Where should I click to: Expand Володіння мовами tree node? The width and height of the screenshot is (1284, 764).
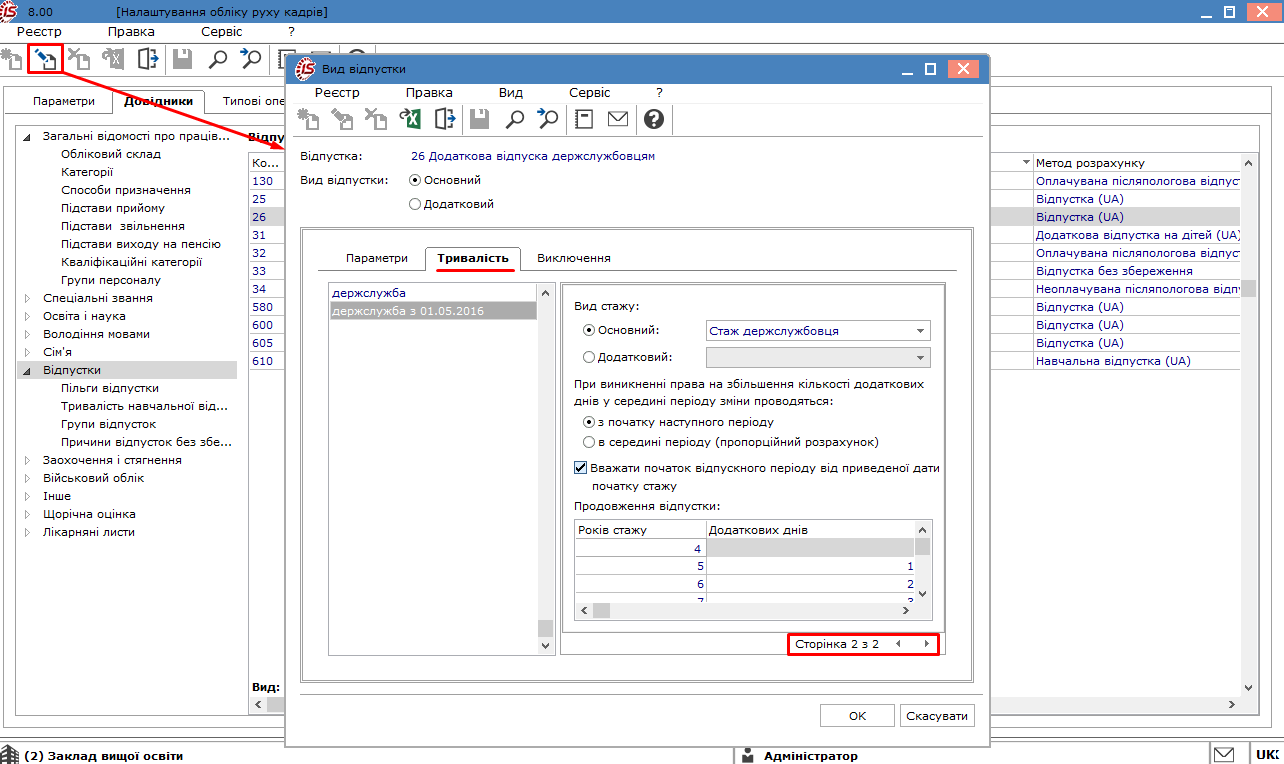[x=27, y=334]
